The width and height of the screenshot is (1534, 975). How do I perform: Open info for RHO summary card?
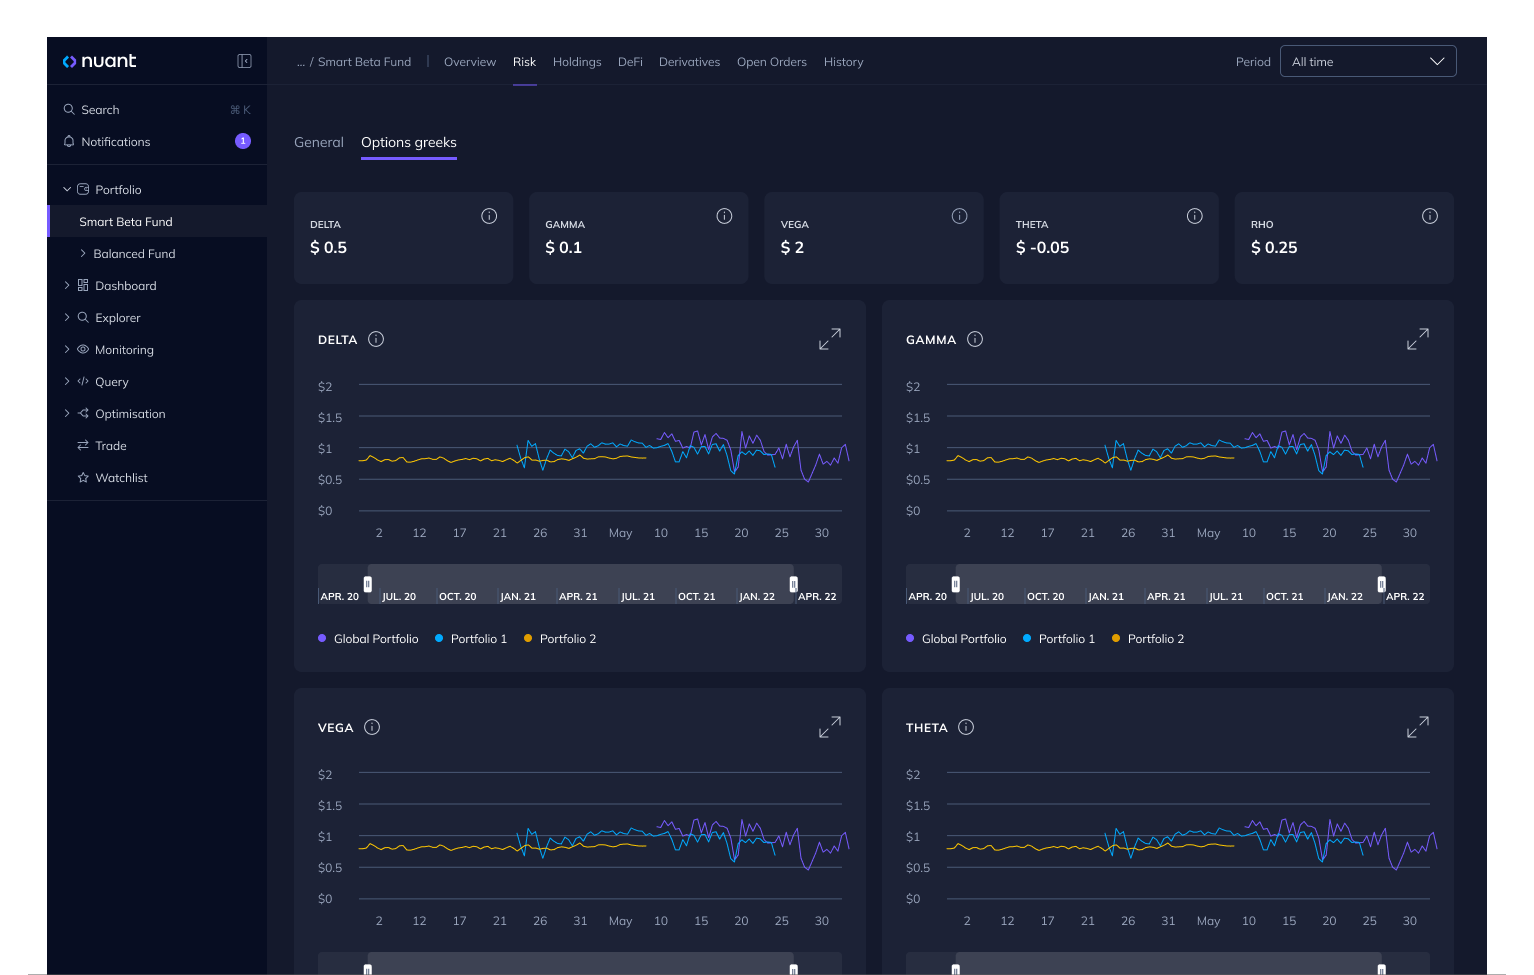tap(1430, 216)
